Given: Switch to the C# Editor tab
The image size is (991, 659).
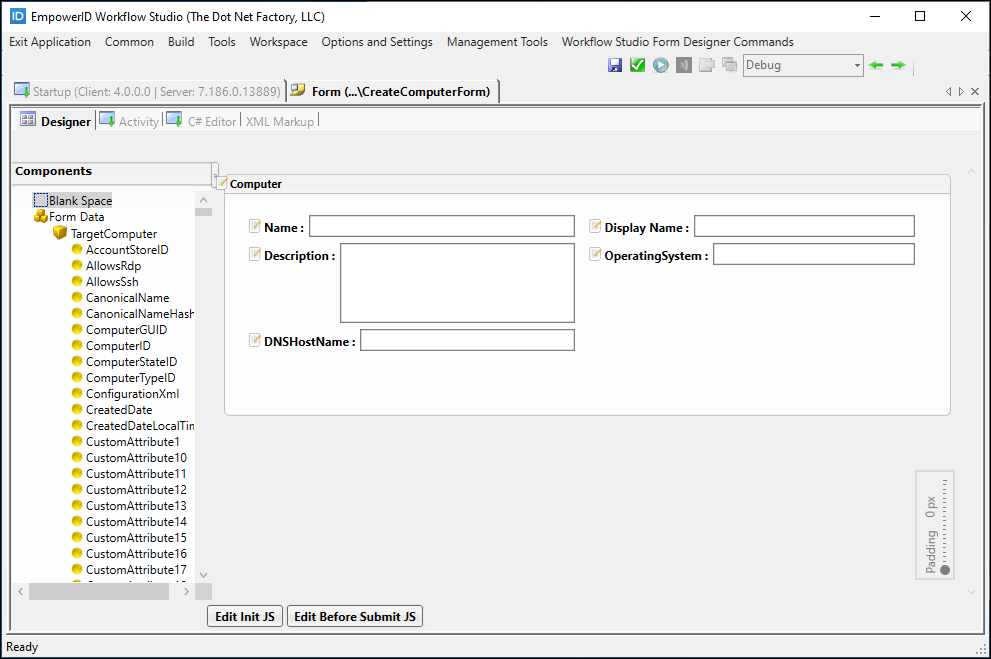Looking at the screenshot, I should click(x=211, y=121).
